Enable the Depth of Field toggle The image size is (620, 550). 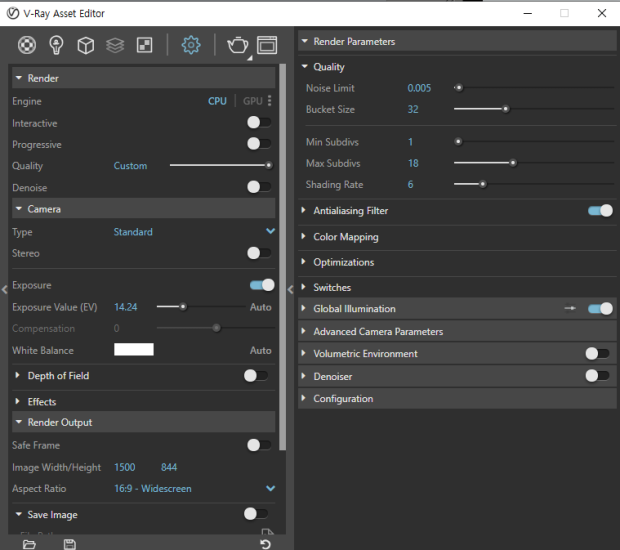click(256, 376)
